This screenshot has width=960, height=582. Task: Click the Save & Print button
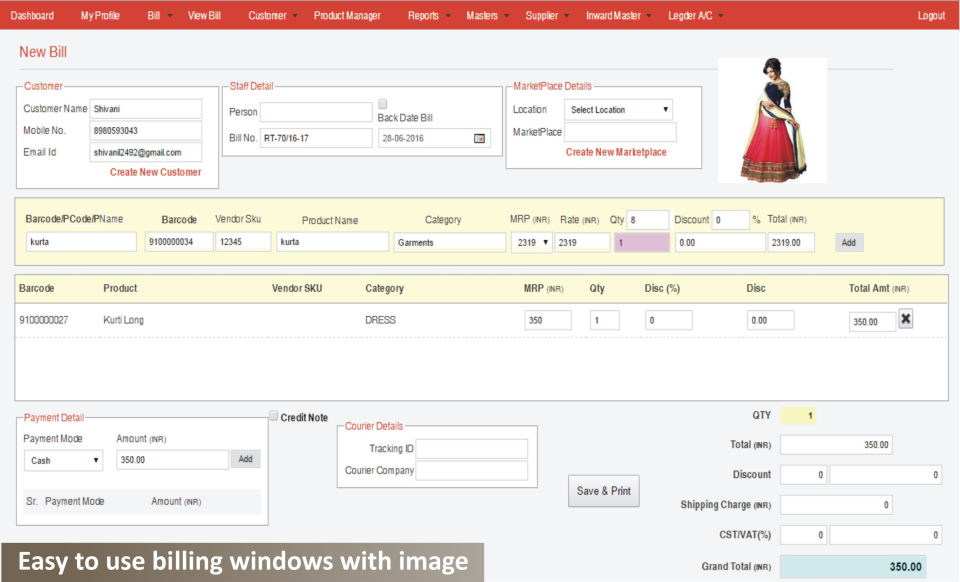click(603, 491)
